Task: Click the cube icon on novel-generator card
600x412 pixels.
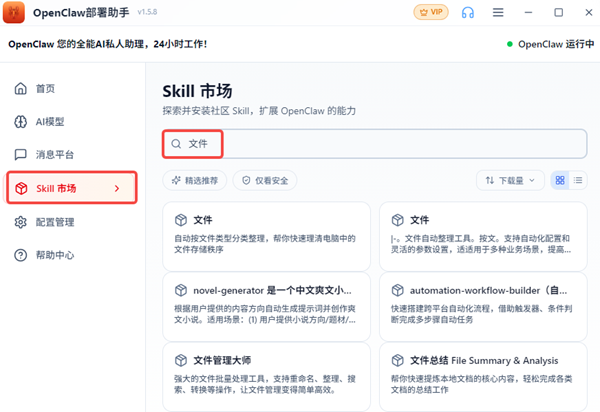Action: [181, 290]
